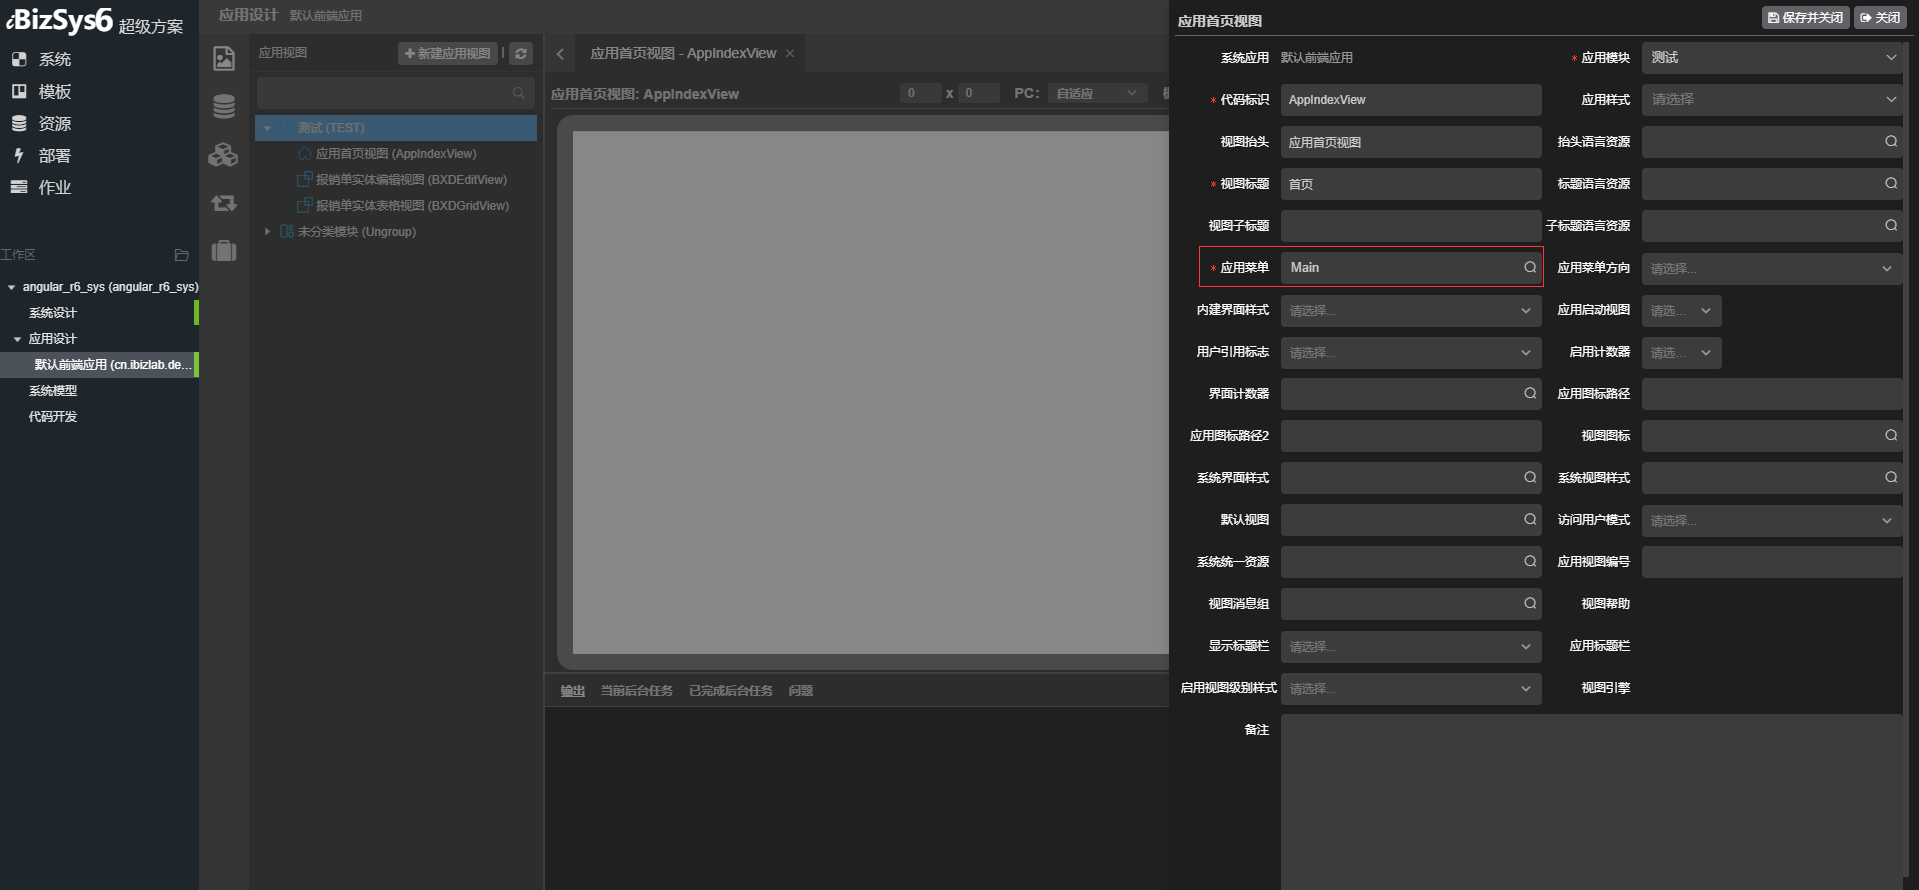
Task: Click the 应用菜单 picker search icon
Action: (1530, 268)
